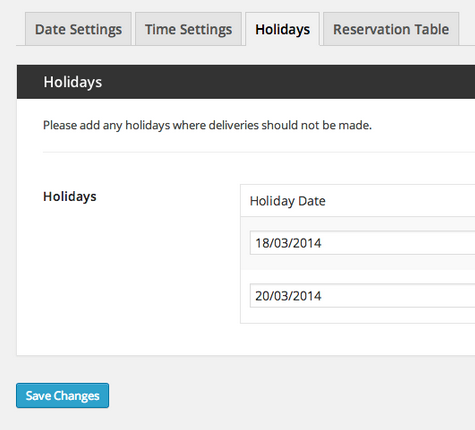Click the white row holding 20/03/2014
This screenshot has height=430, width=475.
click(358, 296)
